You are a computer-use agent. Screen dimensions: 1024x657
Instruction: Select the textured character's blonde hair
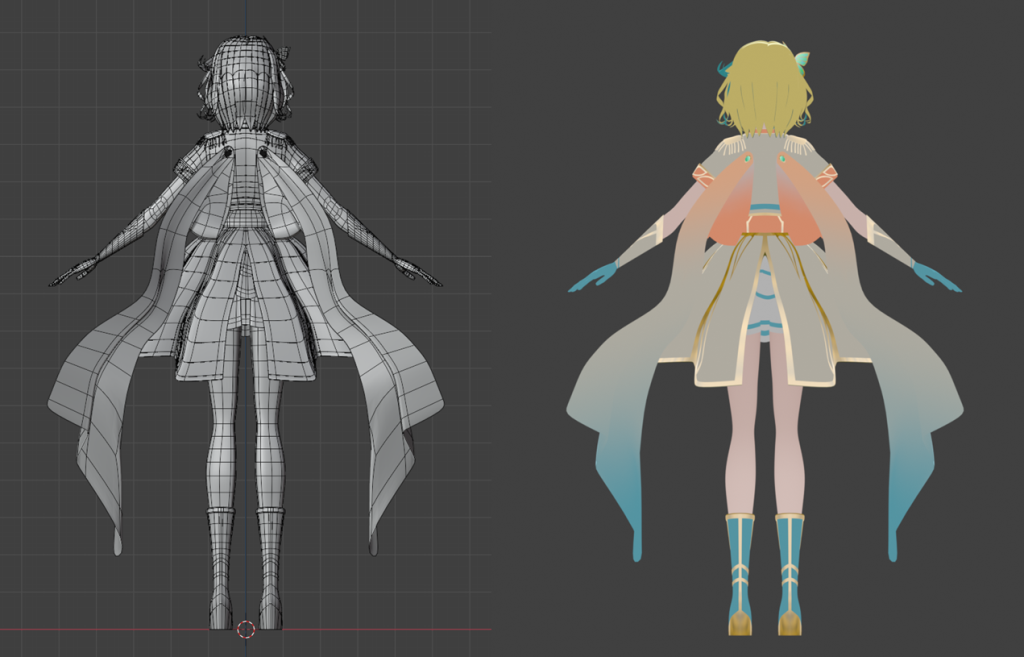[x=765, y=88]
